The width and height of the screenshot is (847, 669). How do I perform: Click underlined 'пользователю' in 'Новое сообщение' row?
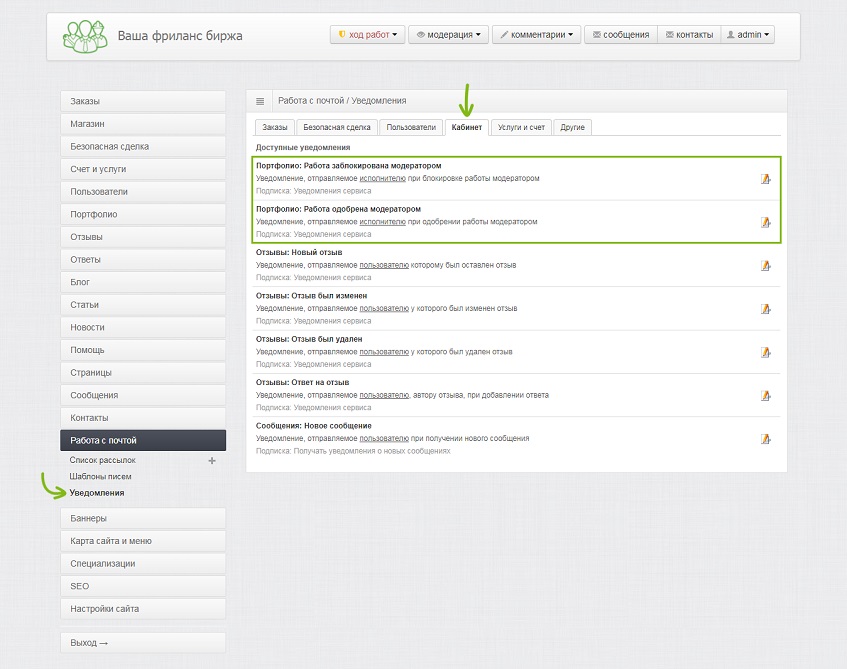pyautogui.click(x=384, y=438)
